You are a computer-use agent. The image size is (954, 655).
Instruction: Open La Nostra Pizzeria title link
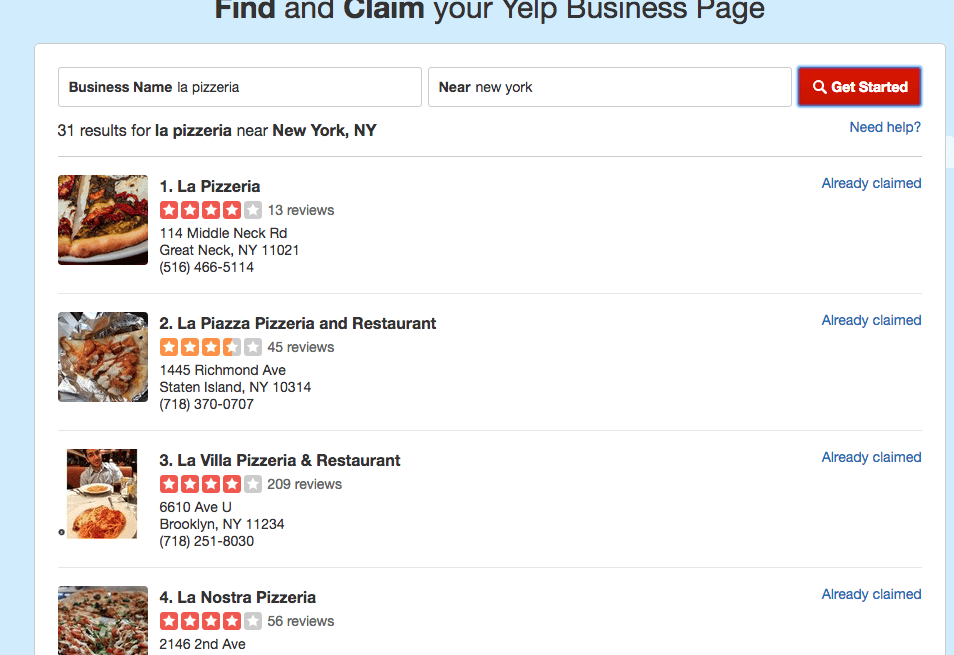[x=237, y=597]
